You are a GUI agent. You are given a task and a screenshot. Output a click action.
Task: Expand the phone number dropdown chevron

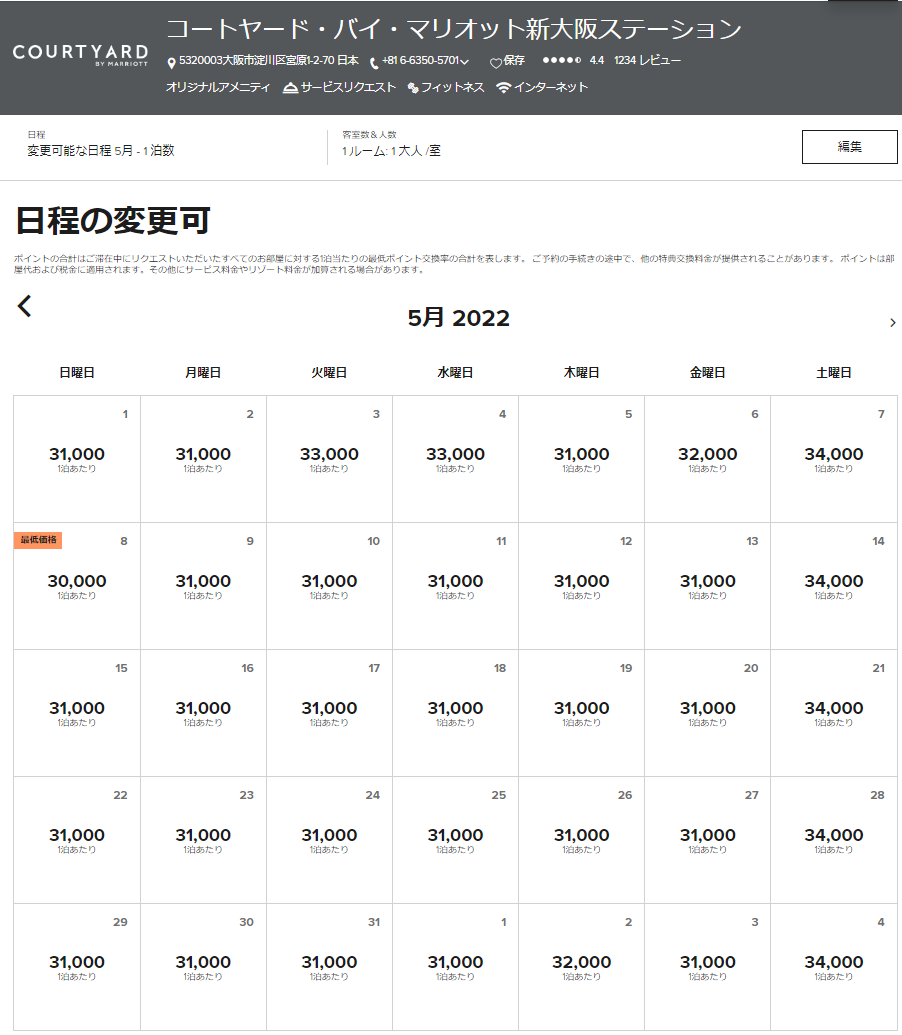465,62
